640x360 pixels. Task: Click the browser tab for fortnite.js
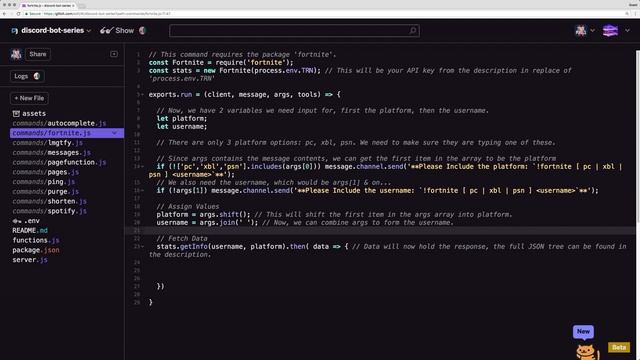tap(48, 6)
